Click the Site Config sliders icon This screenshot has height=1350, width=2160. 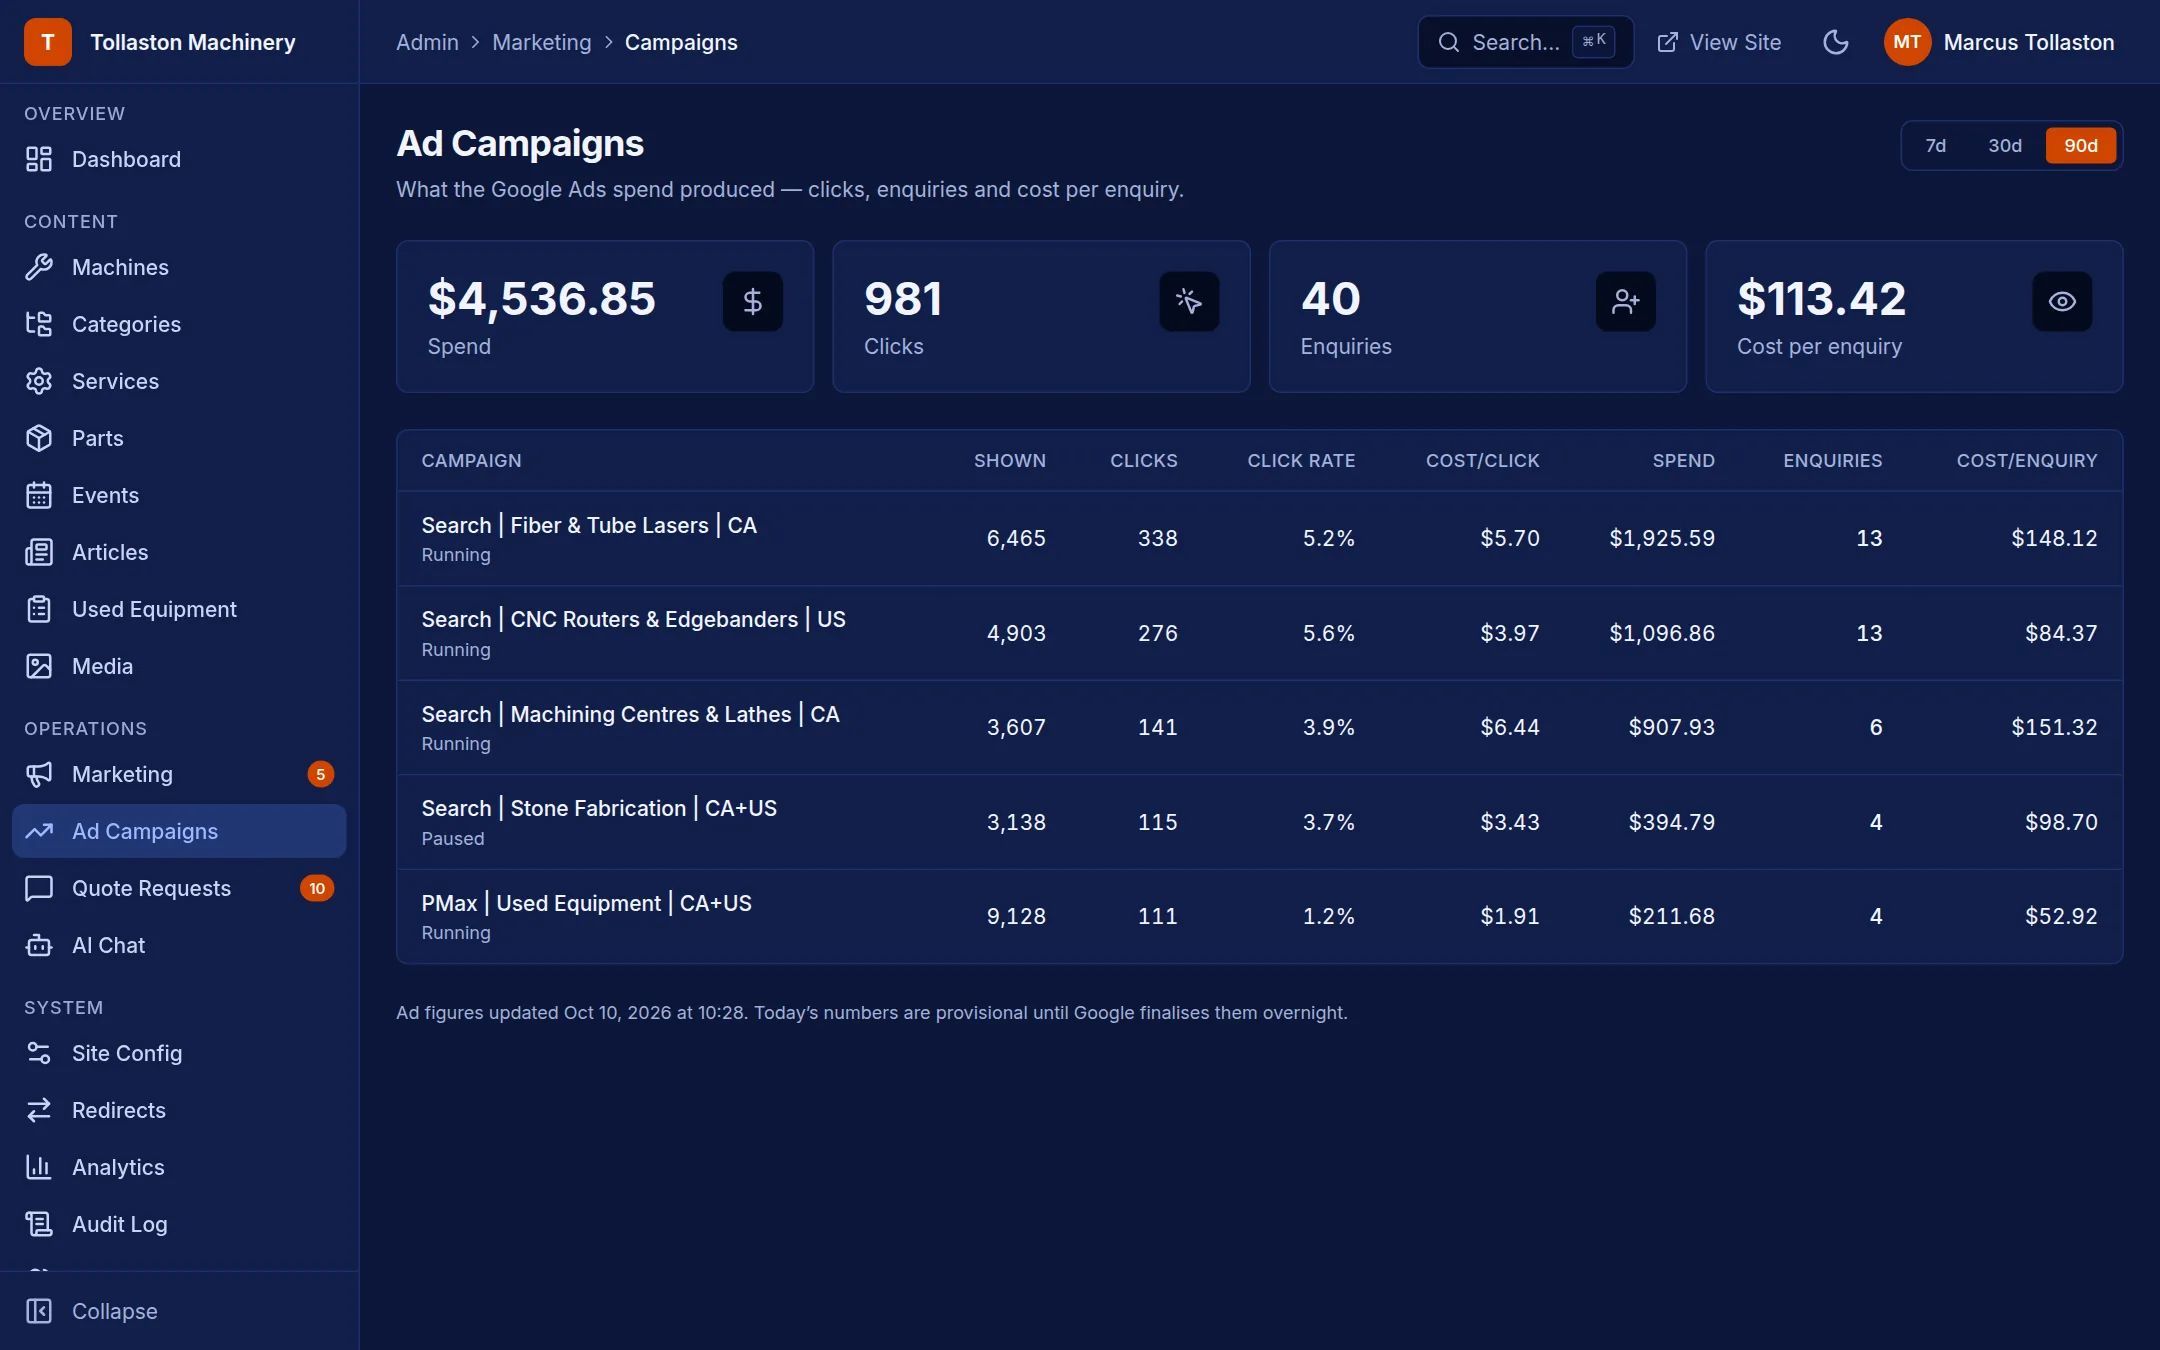39,1053
